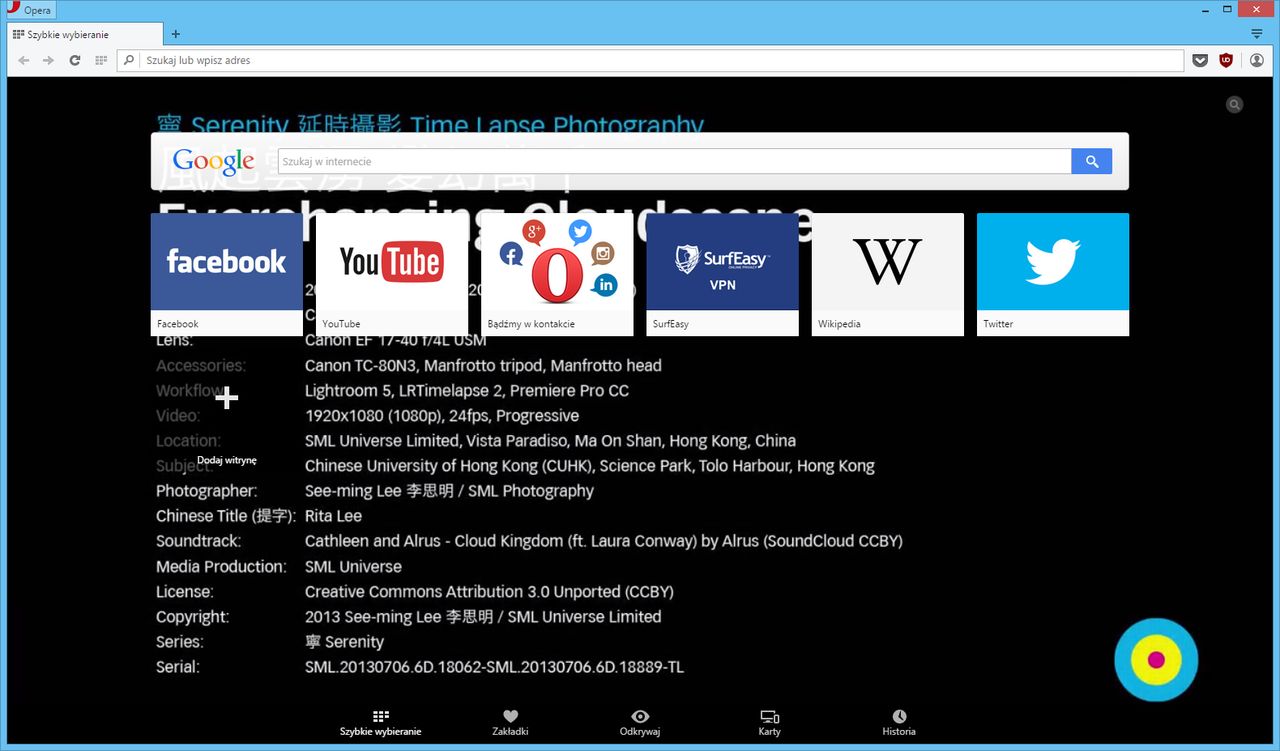
Task: Open the Pocket-style save icon in toolbar
Action: coord(1201,61)
